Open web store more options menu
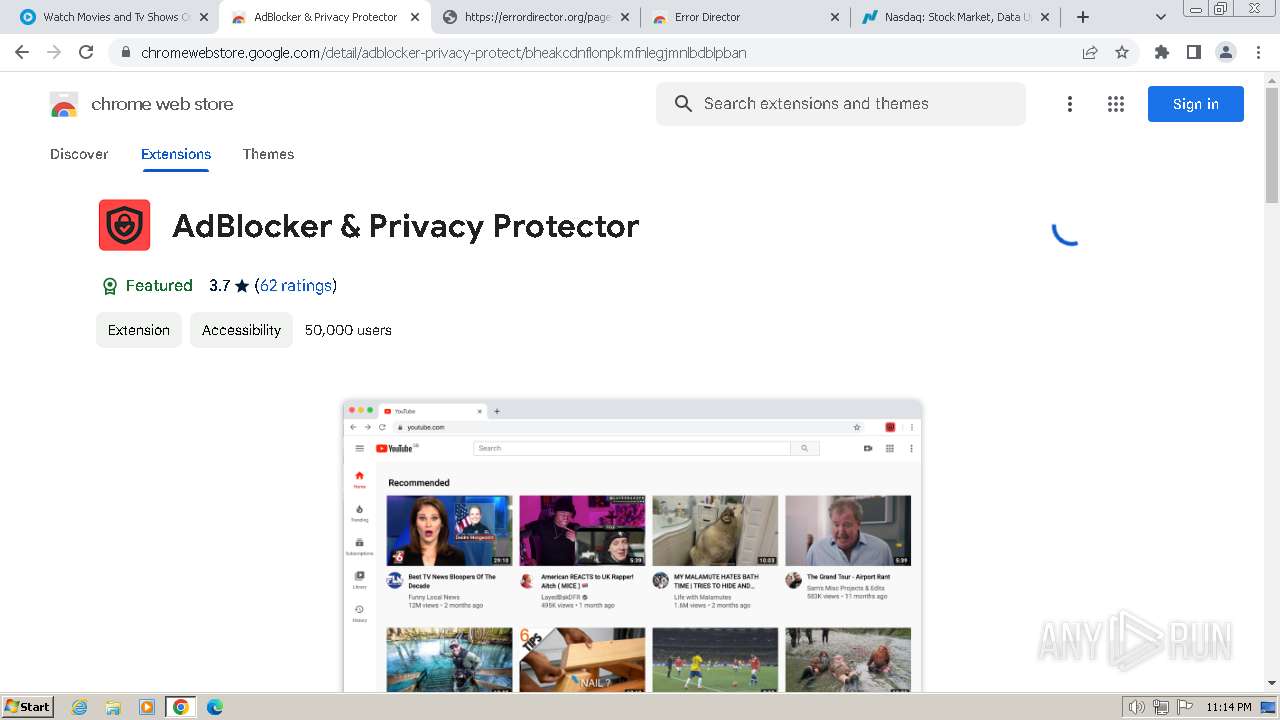1280x720 pixels. (x=1070, y=104)
